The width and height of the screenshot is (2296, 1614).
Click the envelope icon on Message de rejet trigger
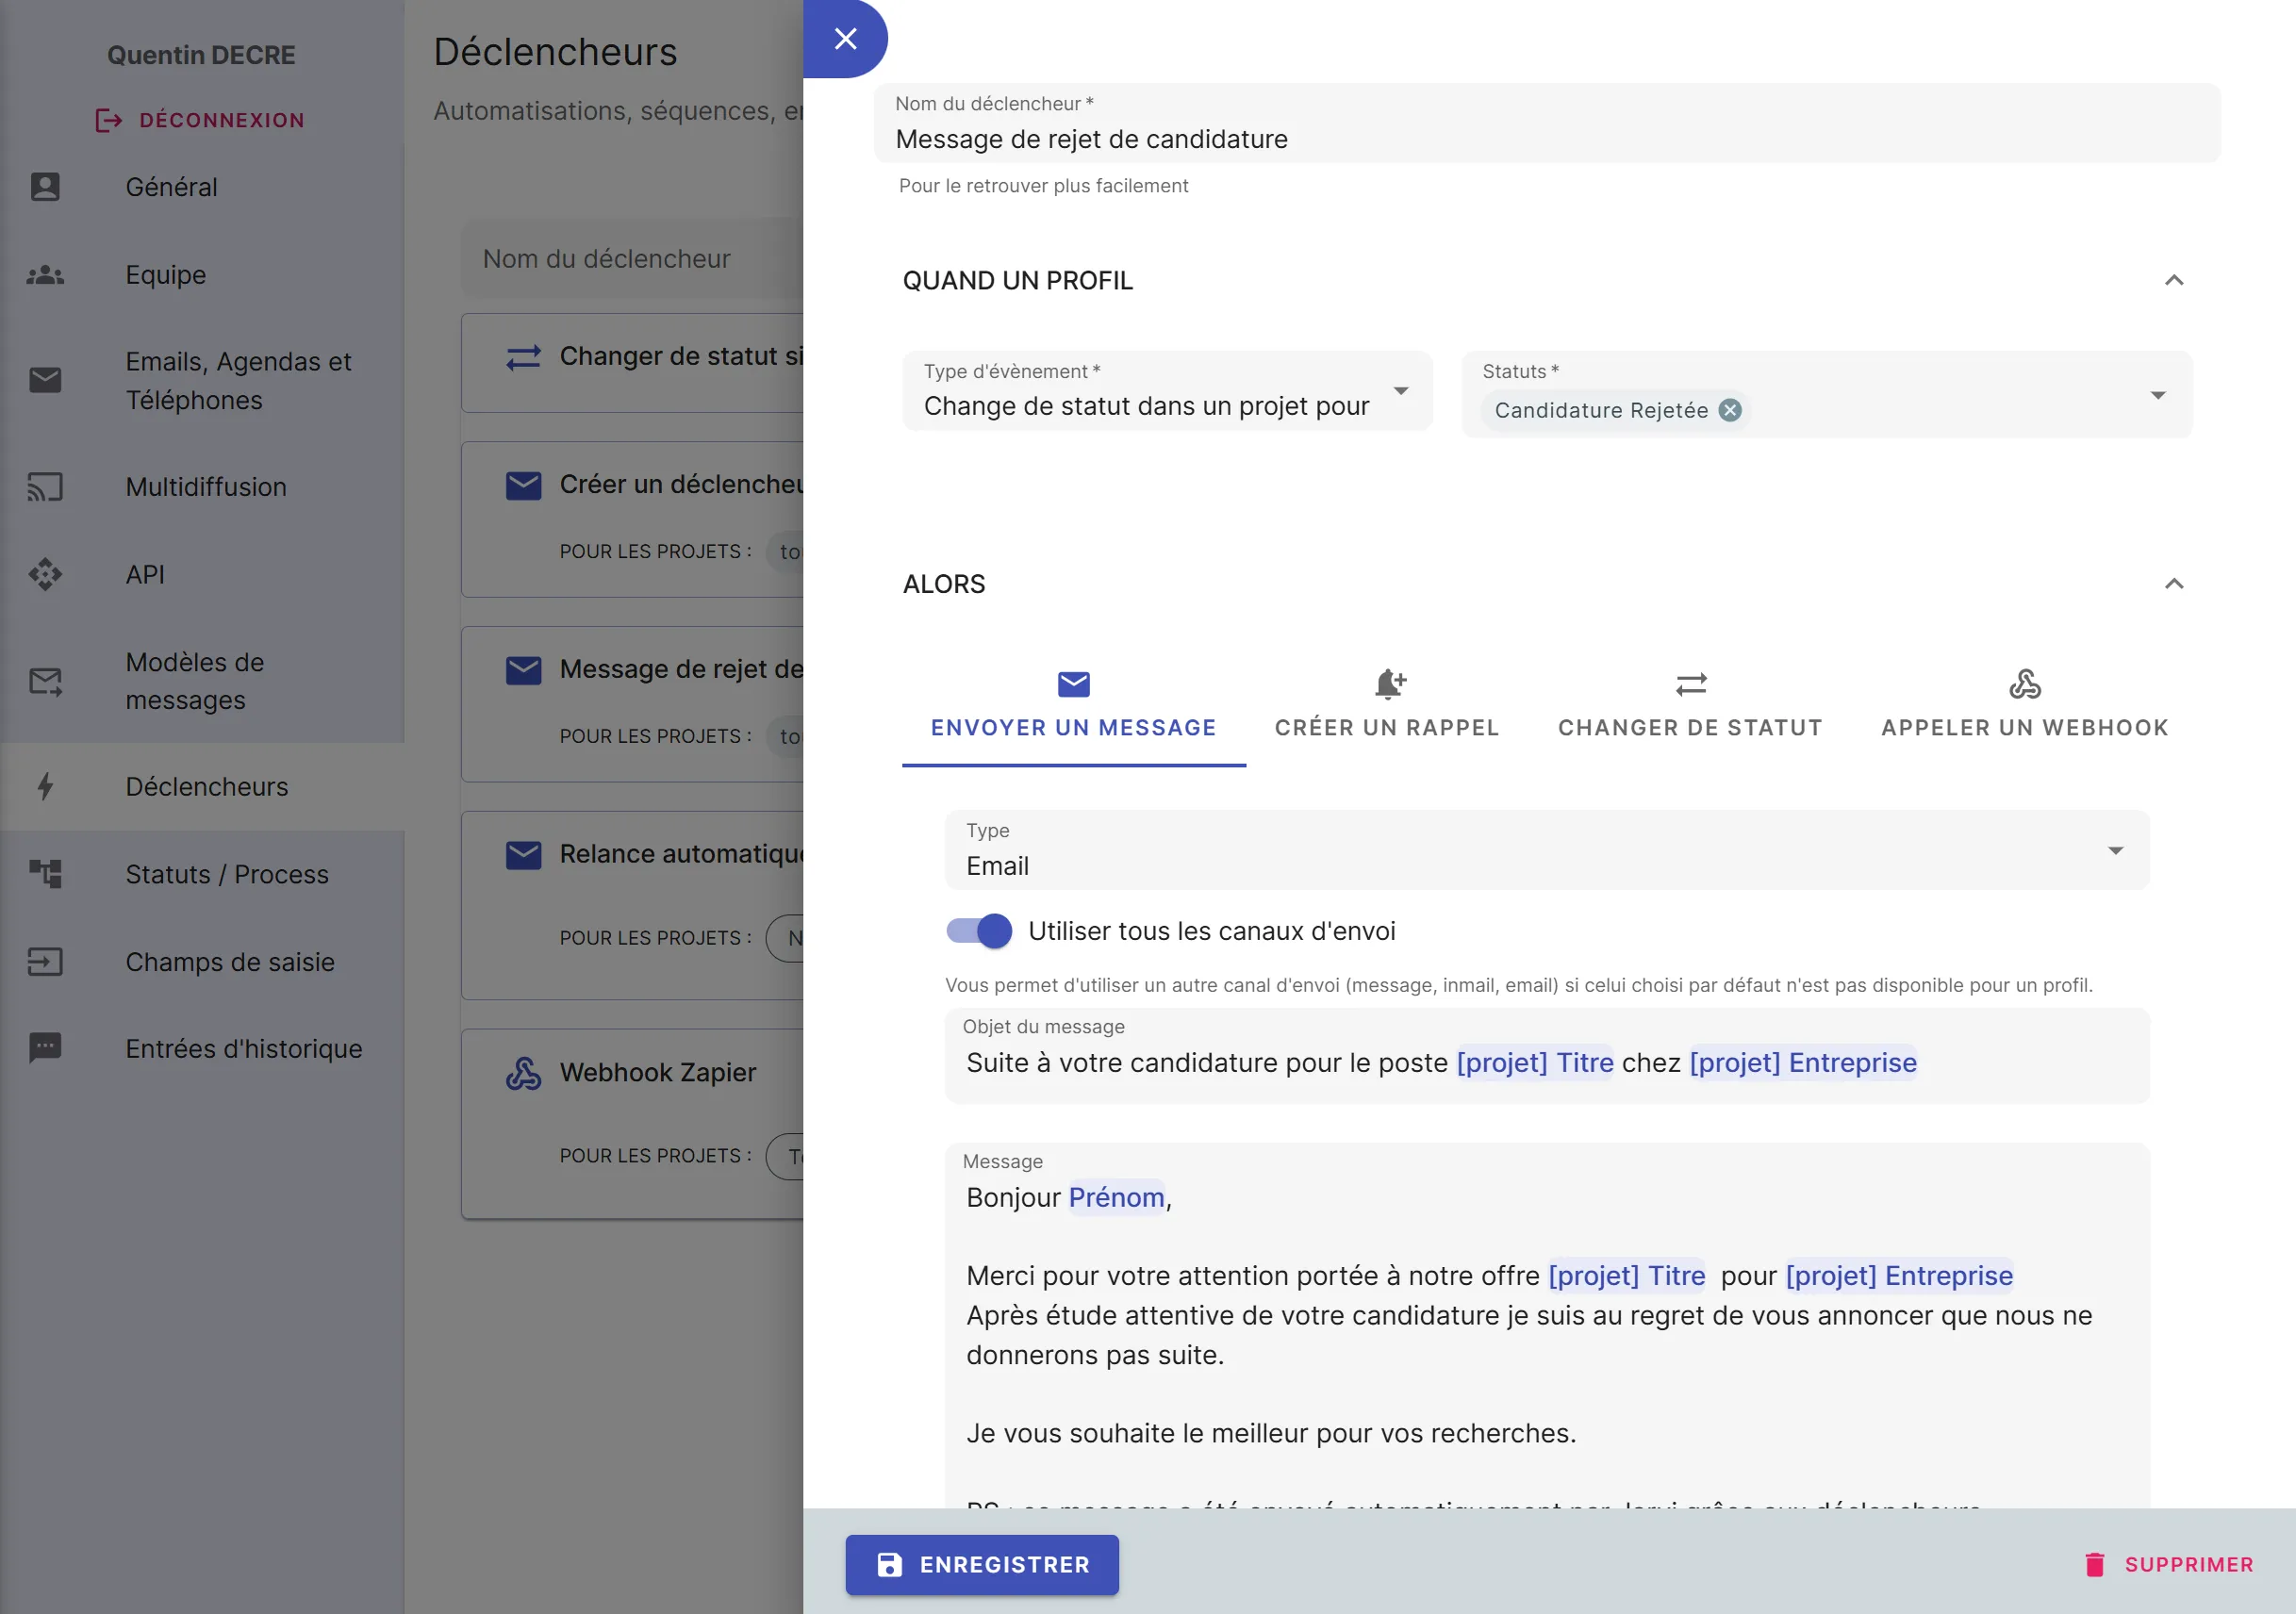point(522,669)
